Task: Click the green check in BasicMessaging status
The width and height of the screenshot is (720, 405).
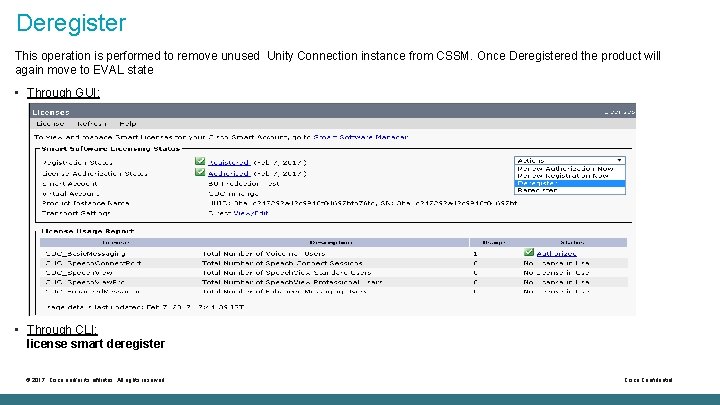Action: coord(529,253)
